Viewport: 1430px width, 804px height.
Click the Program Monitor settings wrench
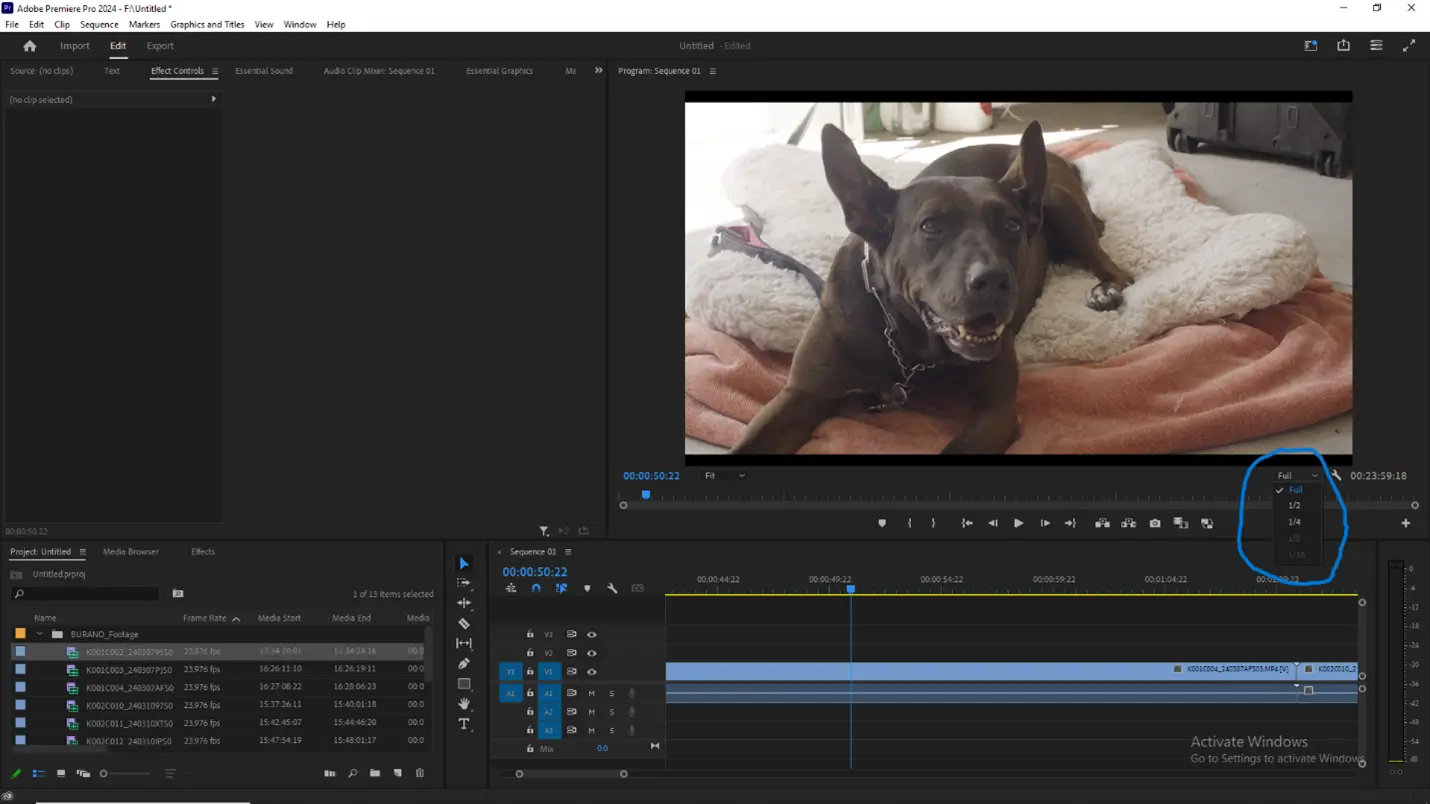[x=1335, y=476]
